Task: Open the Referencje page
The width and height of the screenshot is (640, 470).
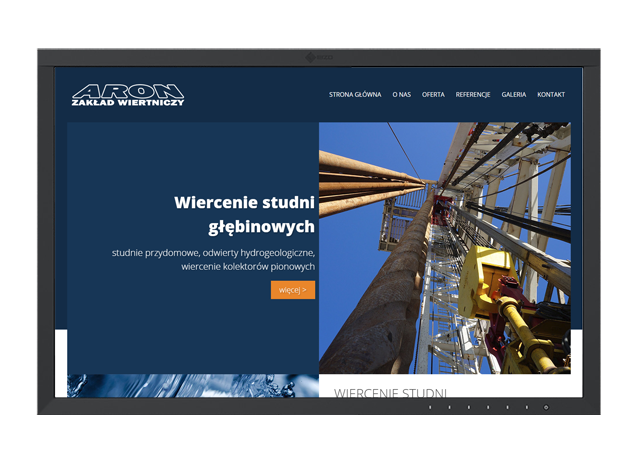Action: (473, 95)
